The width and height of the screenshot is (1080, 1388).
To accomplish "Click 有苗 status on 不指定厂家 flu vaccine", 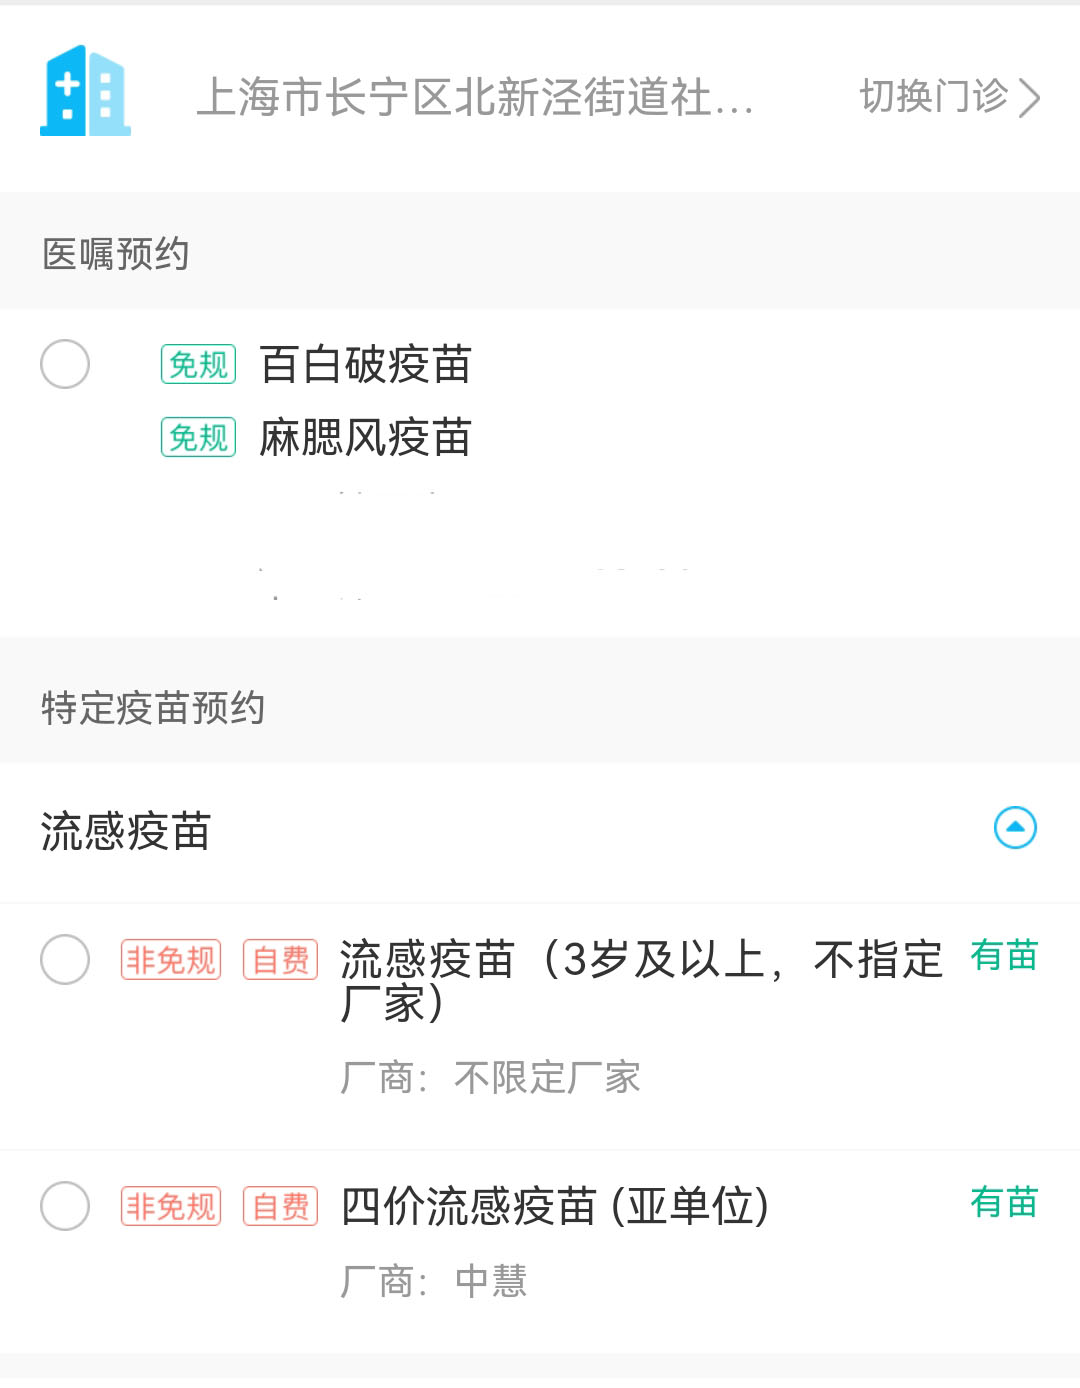I will click(x=1004, y=956).
